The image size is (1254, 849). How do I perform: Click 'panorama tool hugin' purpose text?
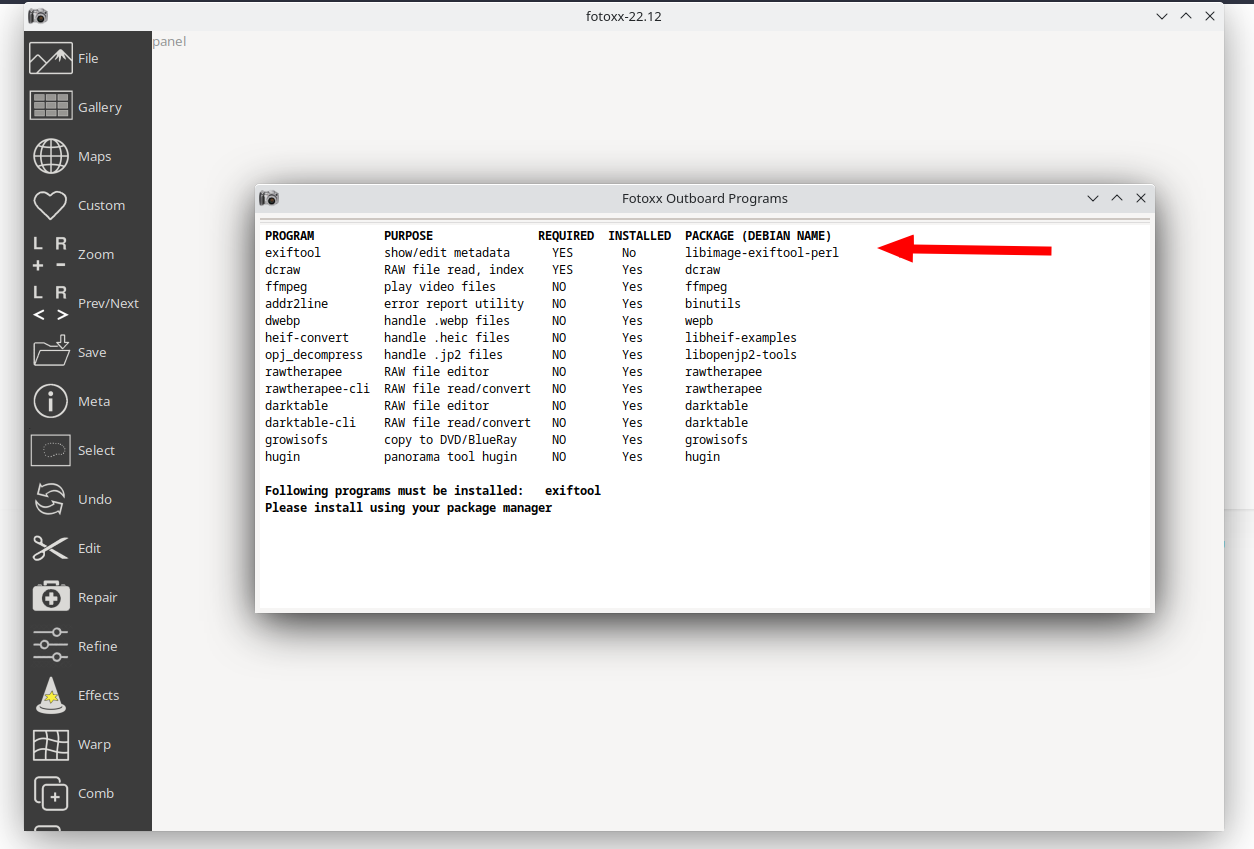(x=451, y=457)
